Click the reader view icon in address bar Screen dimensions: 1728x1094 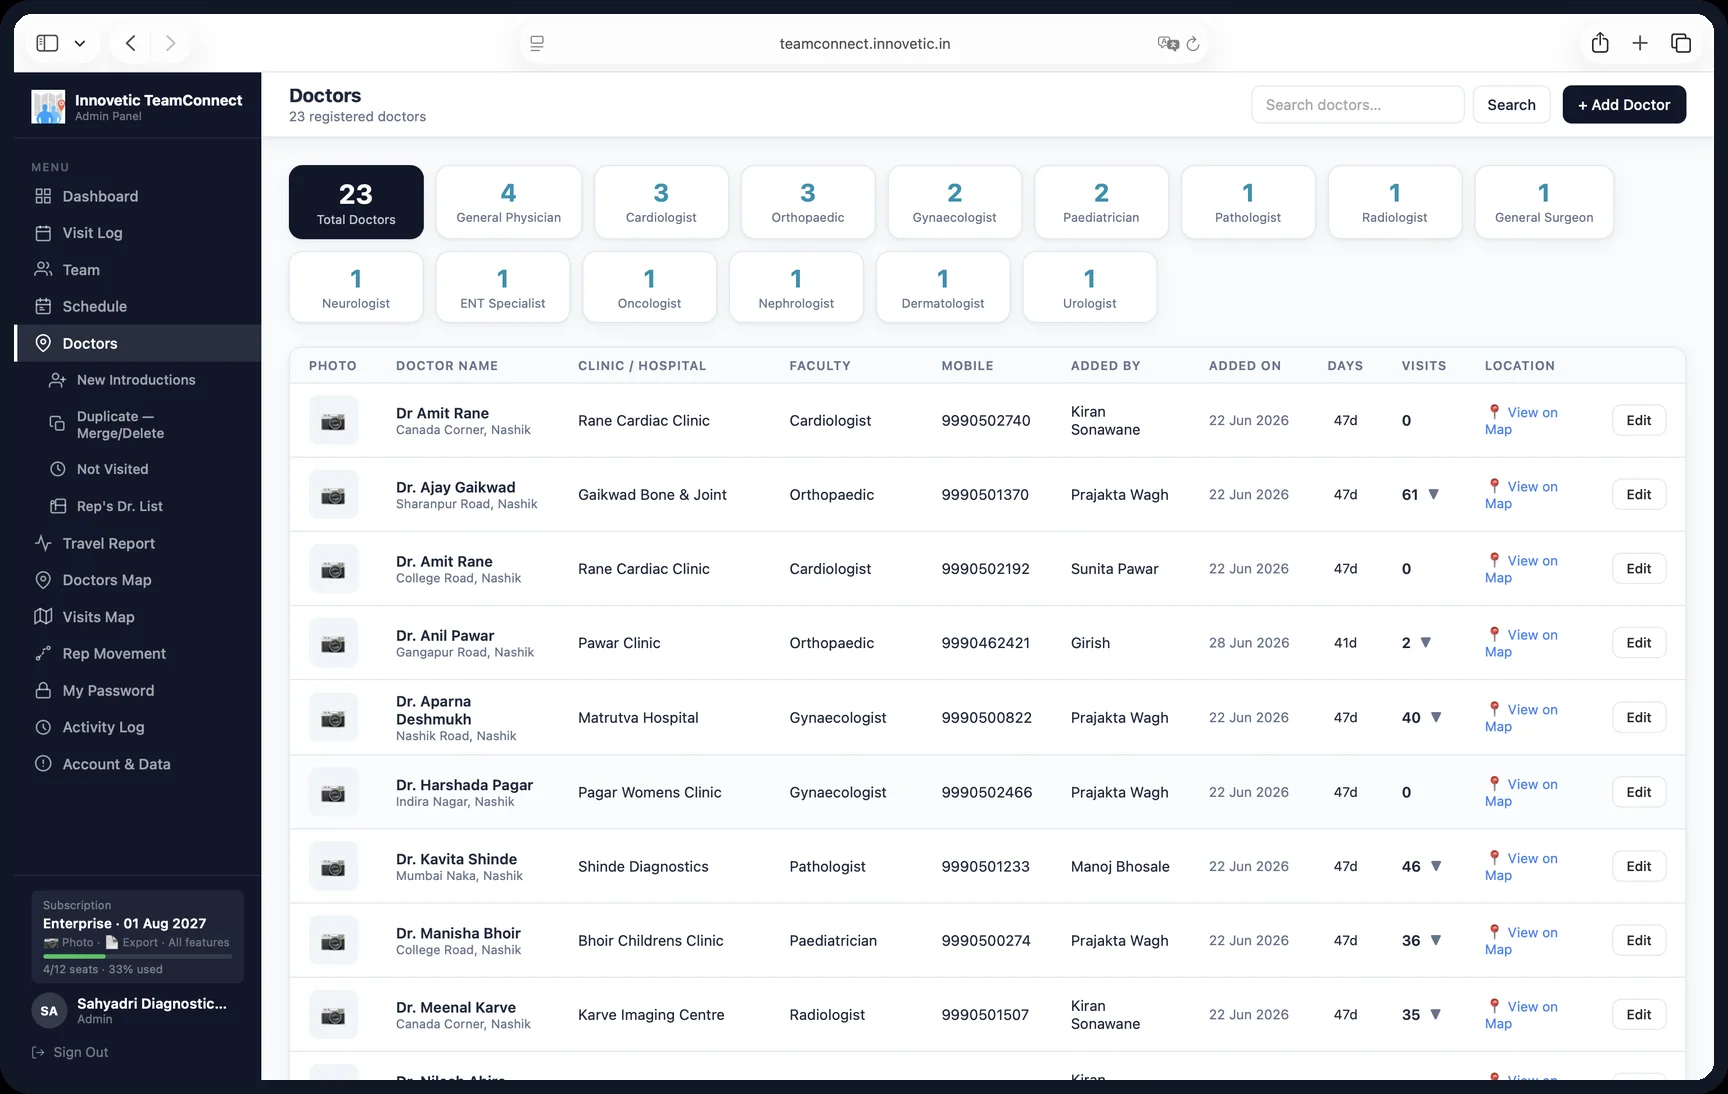(537, 44)
